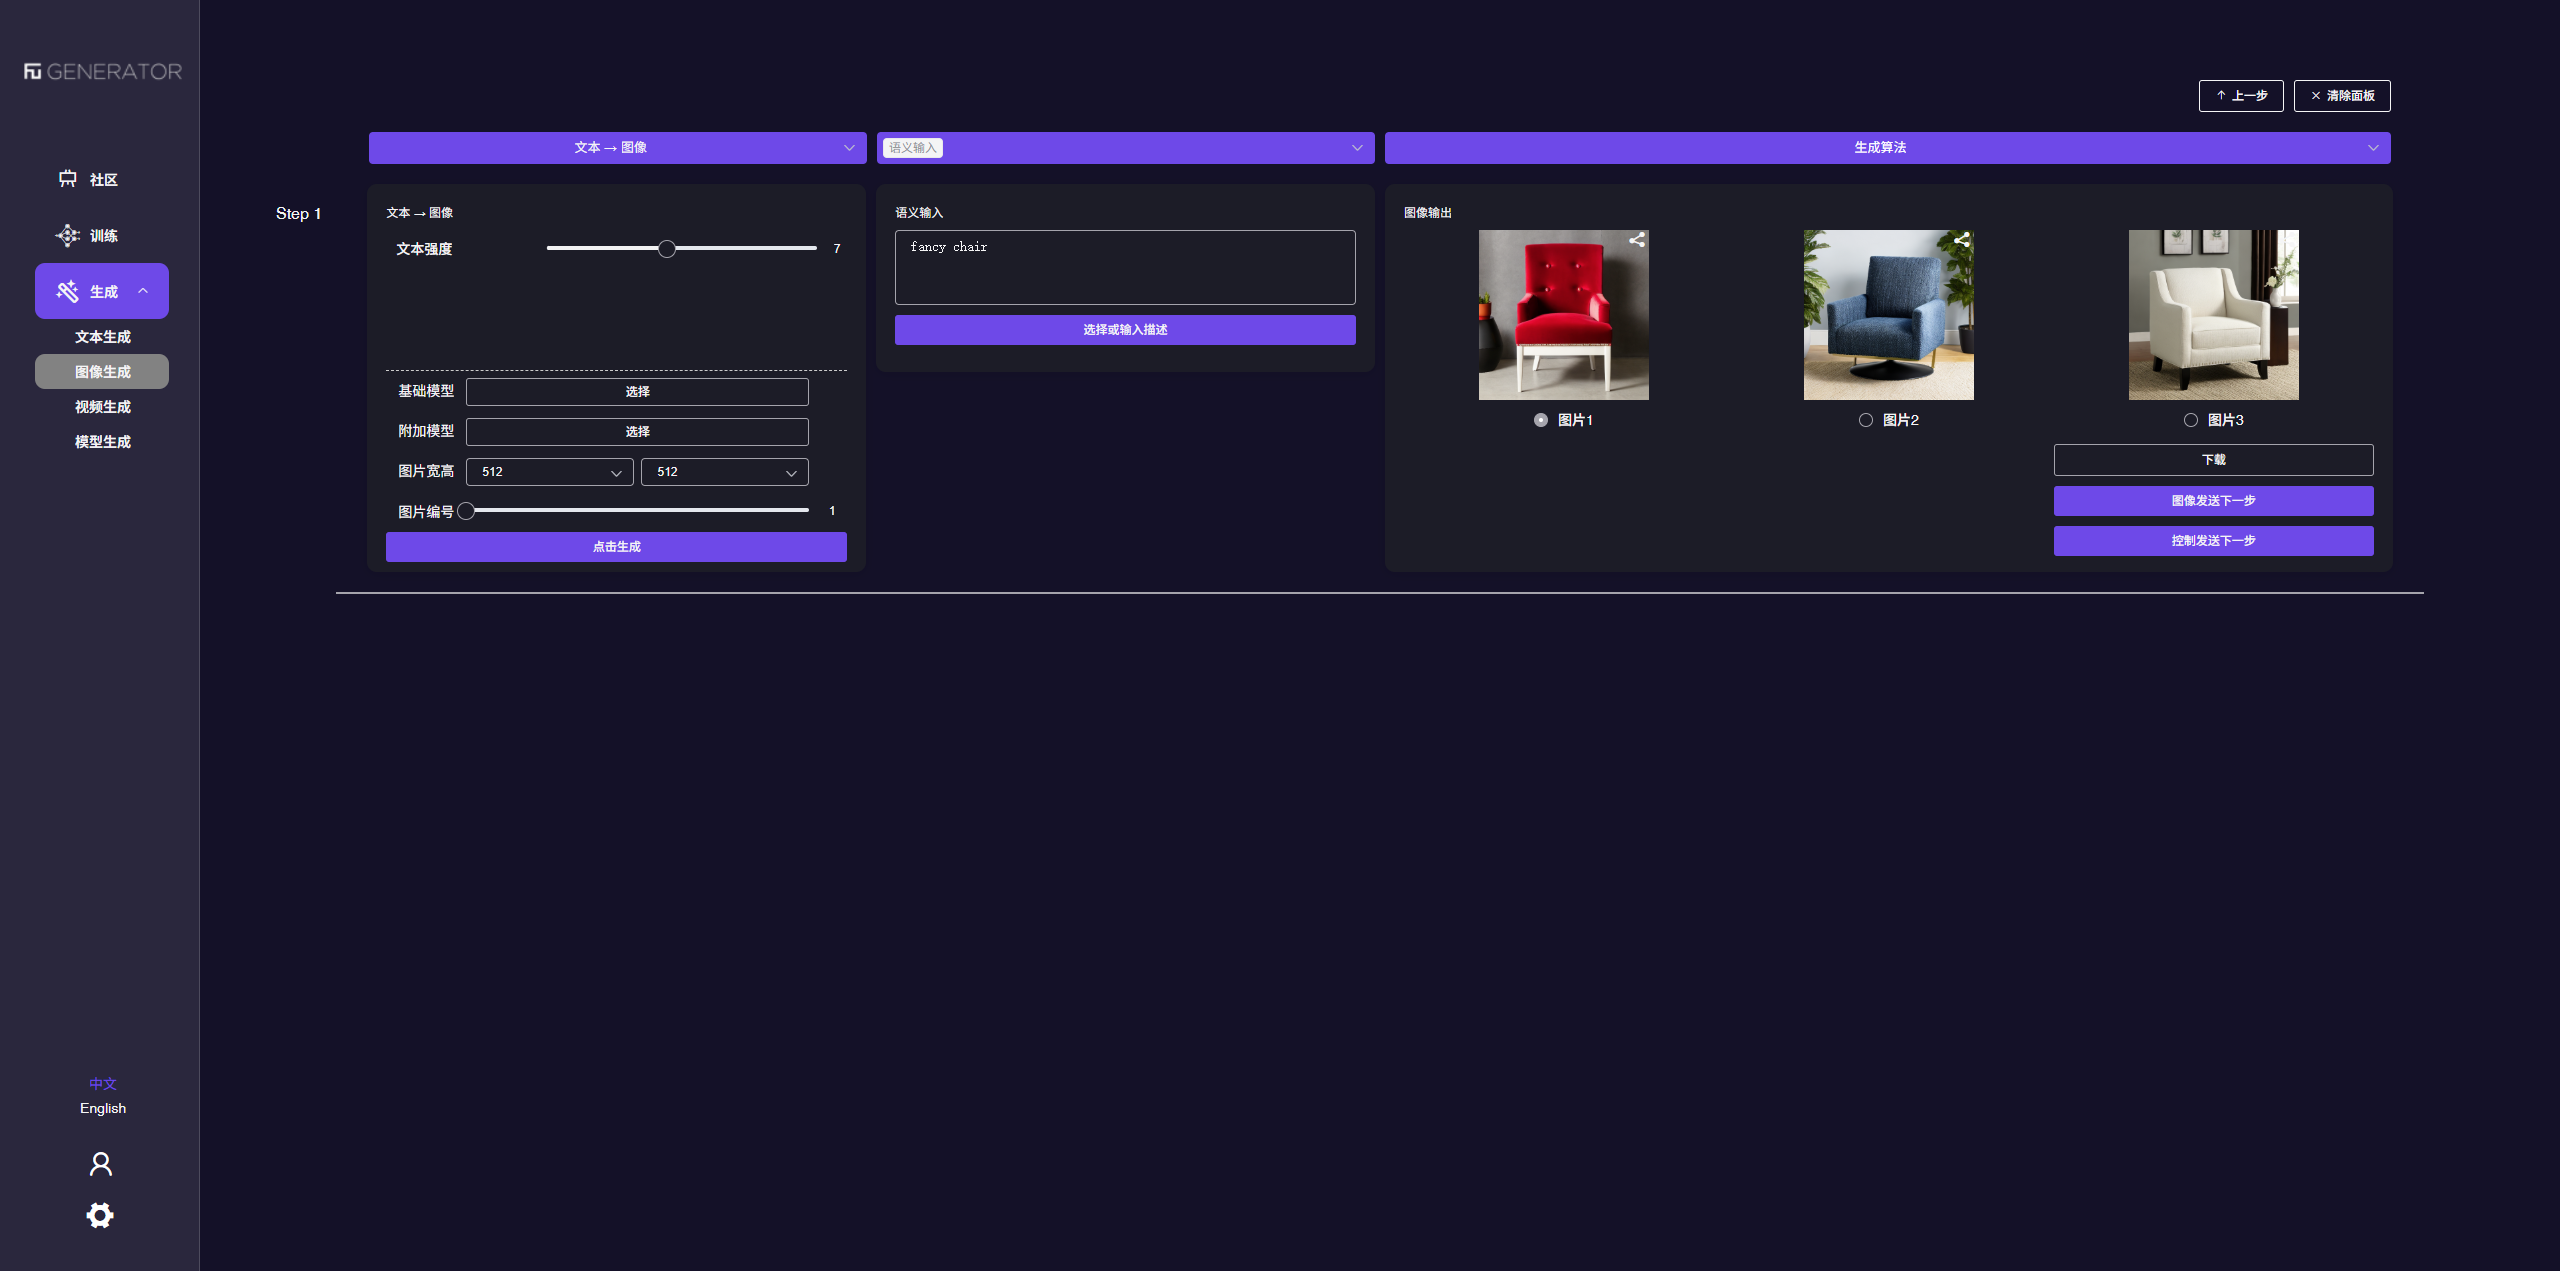Select the 图片3 radio button

pyautogui.click(x=2191, y=420)
